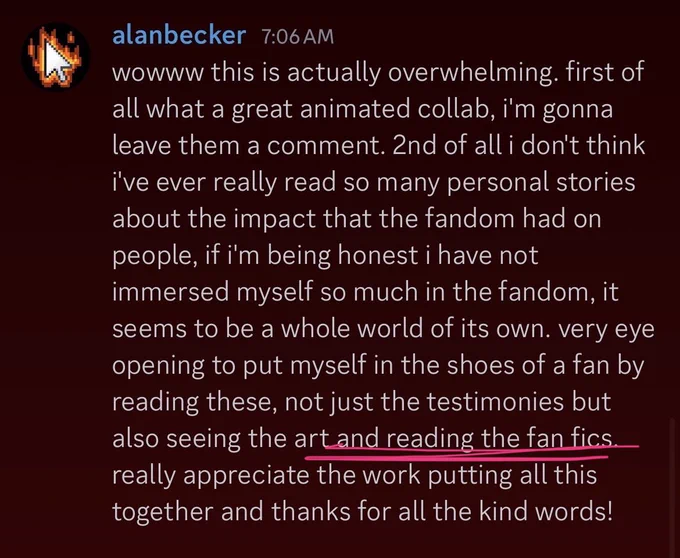Click "really appreciate" in the message
The height and width of the screenshot is (558, 680).
coord(211,476)
